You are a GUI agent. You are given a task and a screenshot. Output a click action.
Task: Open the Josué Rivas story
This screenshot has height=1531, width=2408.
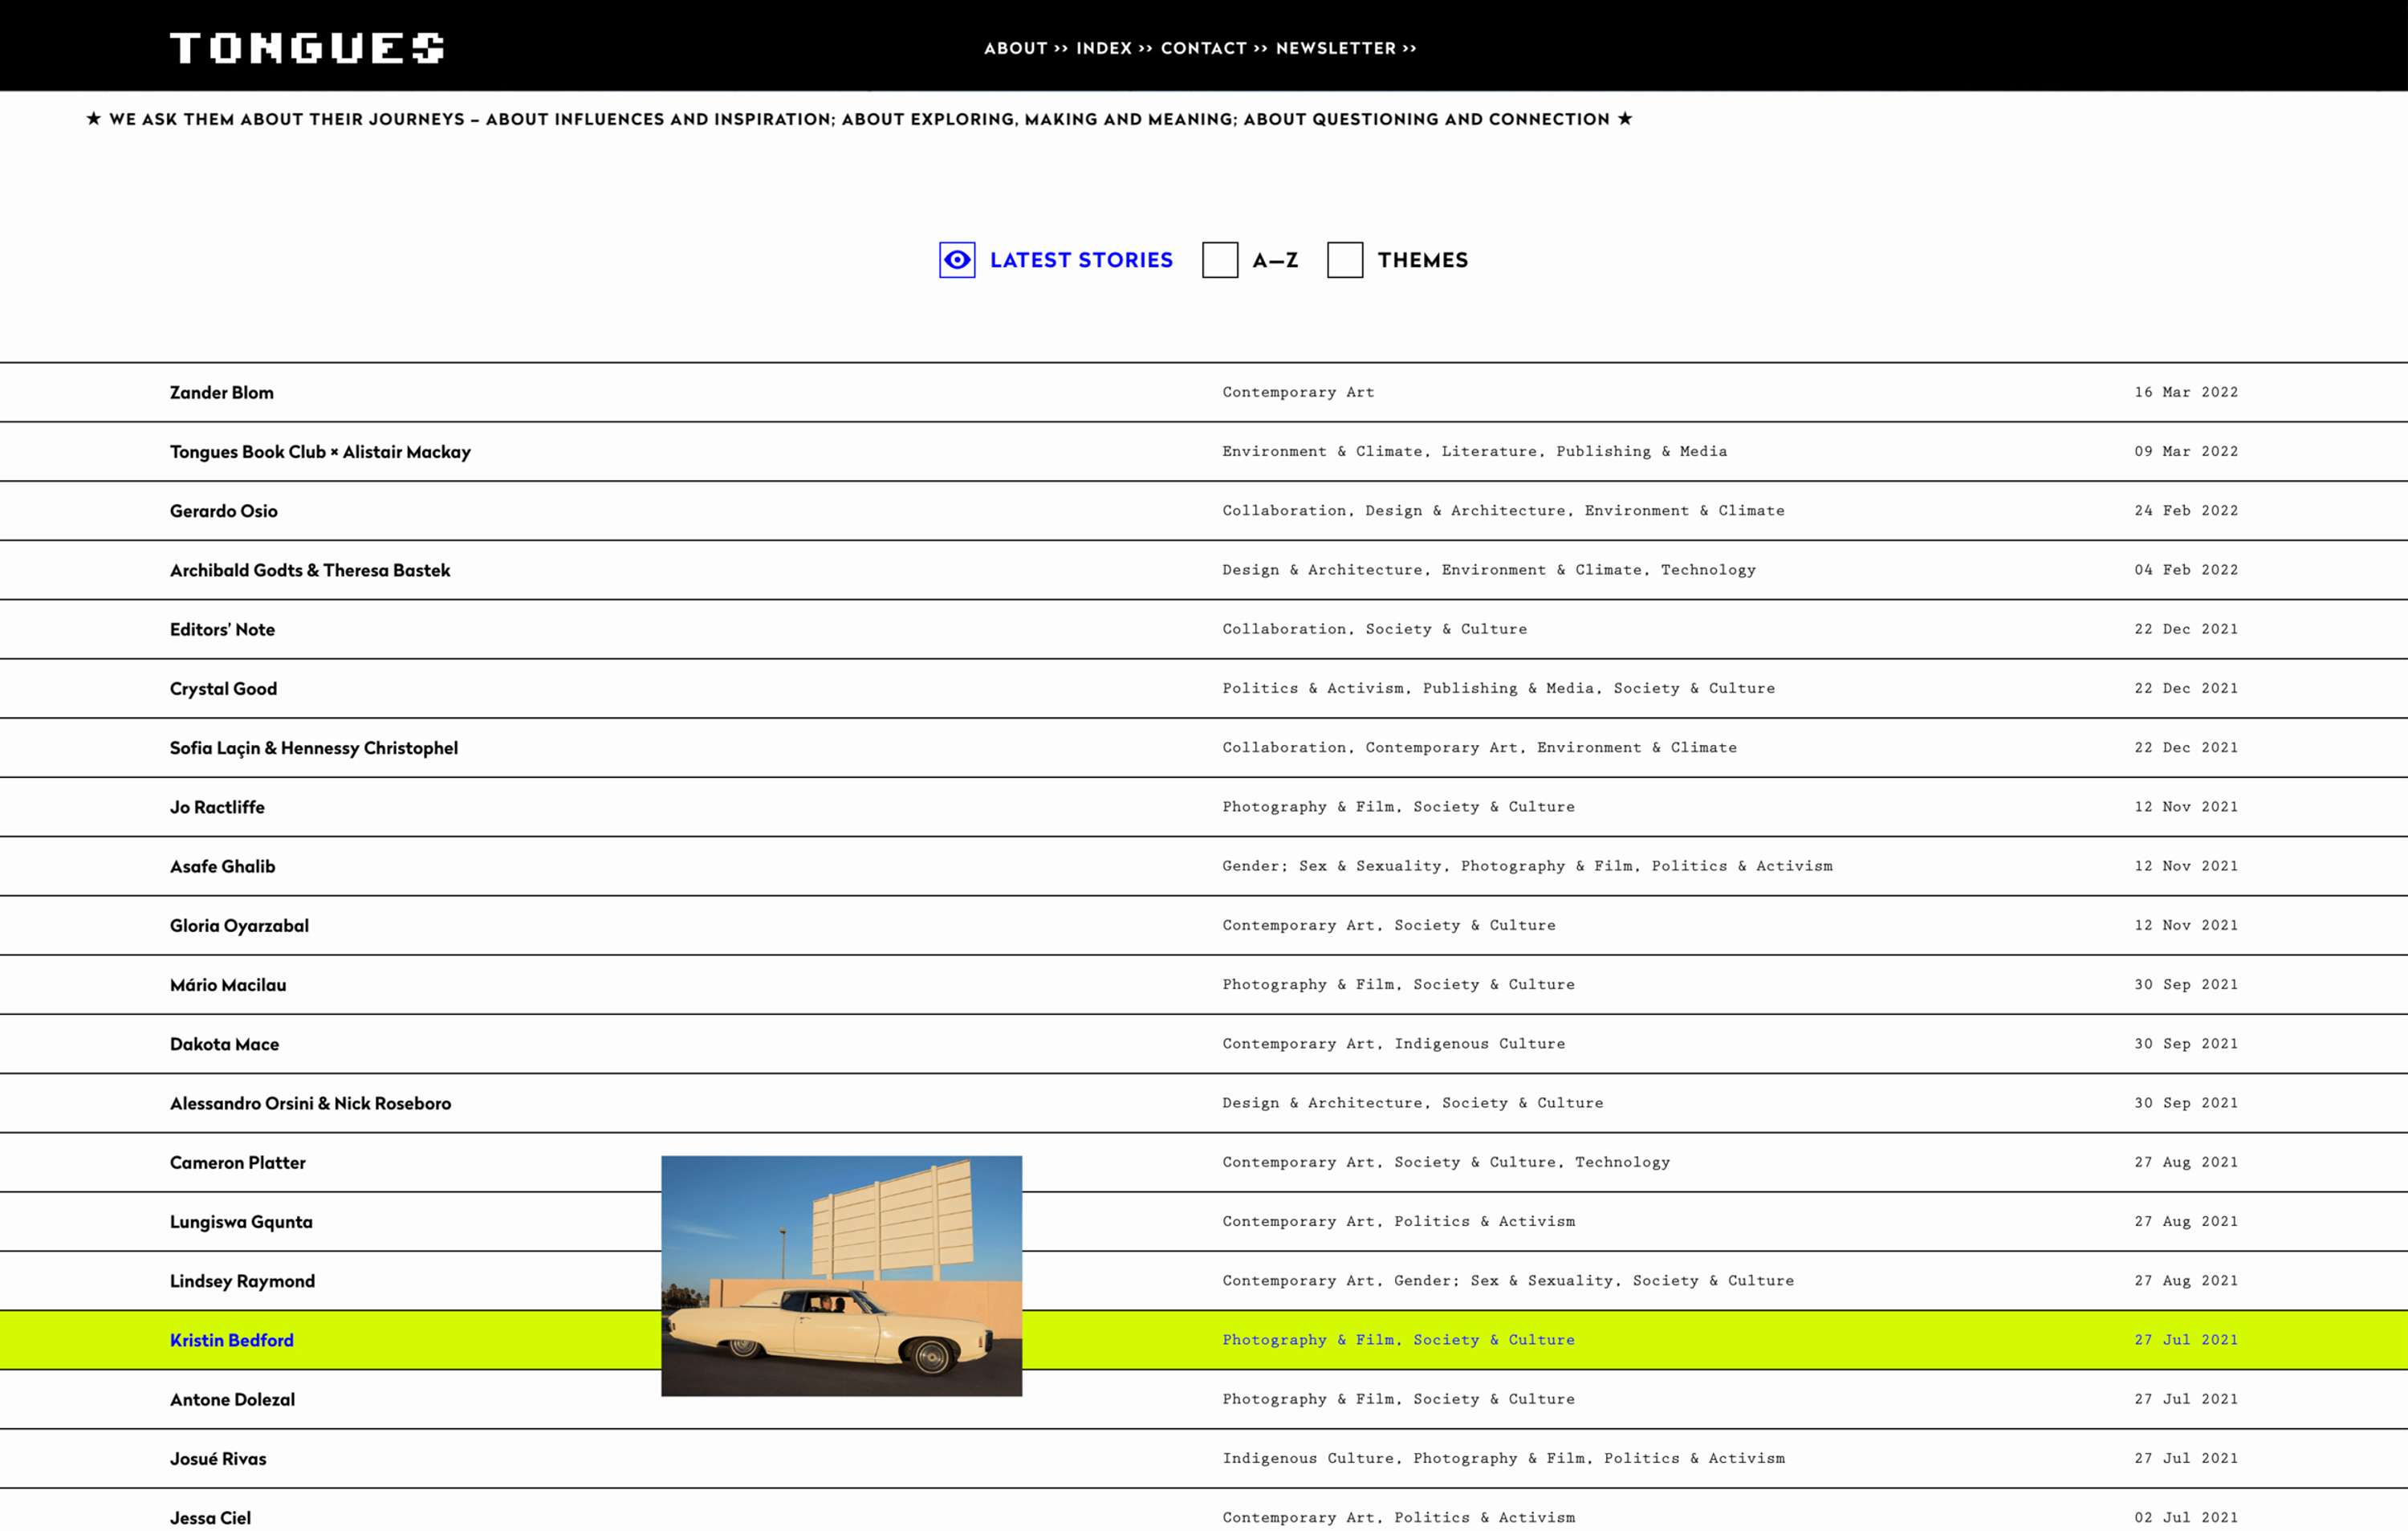click(x=218, y=1459)
